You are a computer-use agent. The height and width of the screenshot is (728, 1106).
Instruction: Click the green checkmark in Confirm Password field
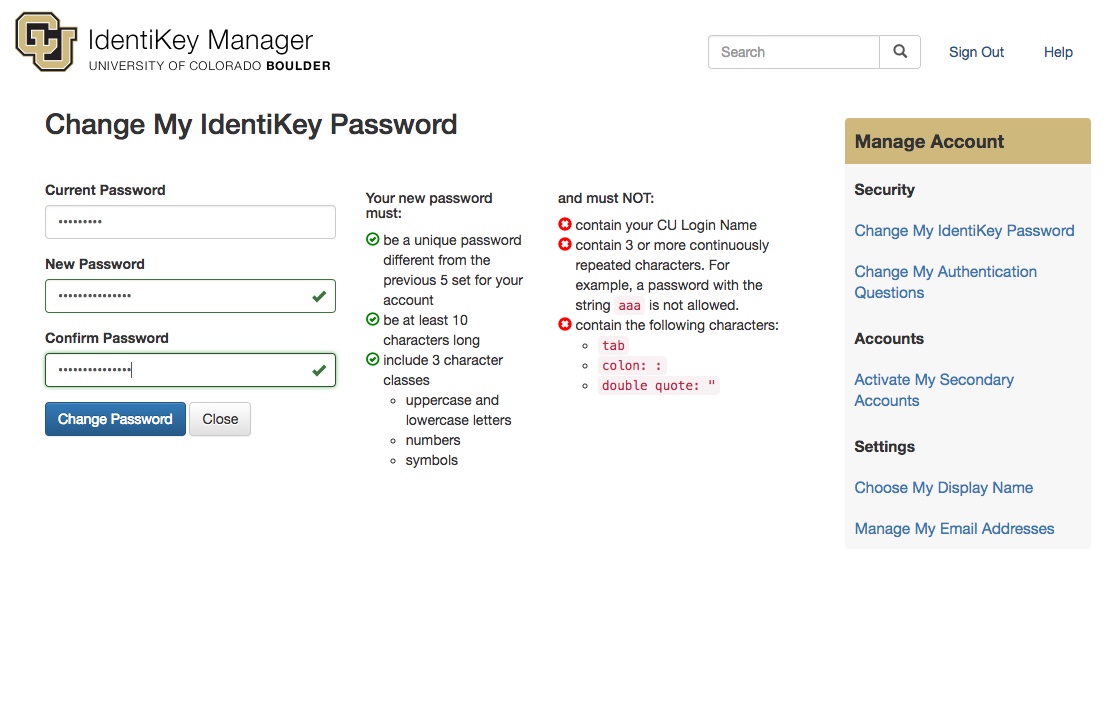click(x=319, y=370)
